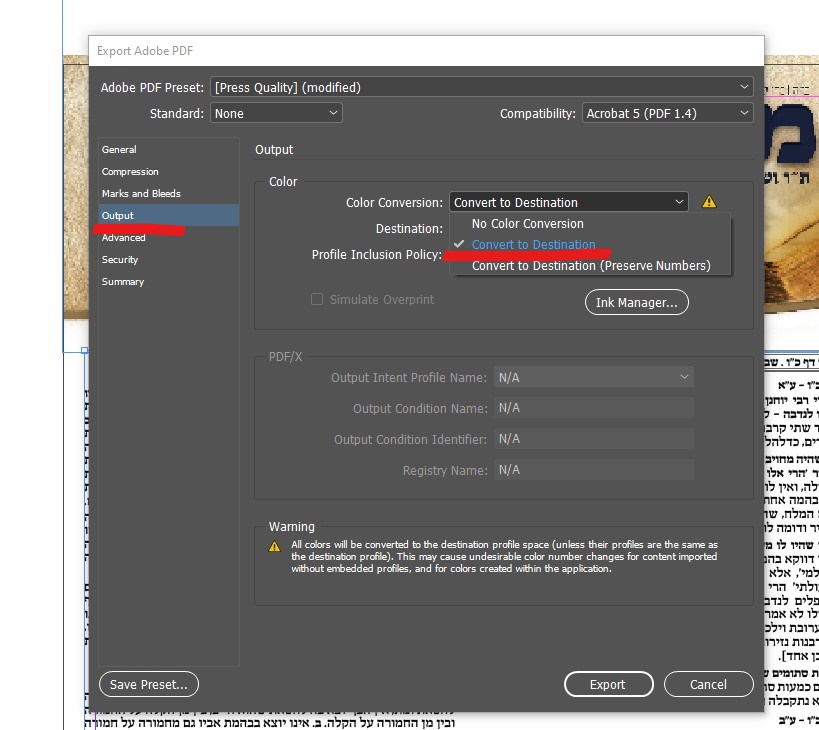Click the warning icon beside Color Conversion

(x=709, y=202)
